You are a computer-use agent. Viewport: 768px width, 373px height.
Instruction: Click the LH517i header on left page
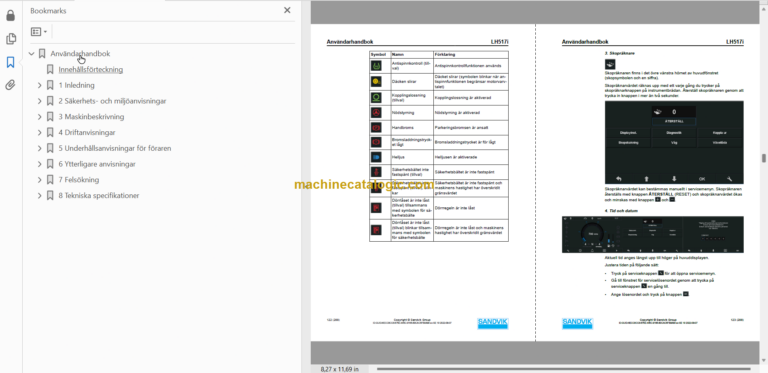[x=500, y=42]
